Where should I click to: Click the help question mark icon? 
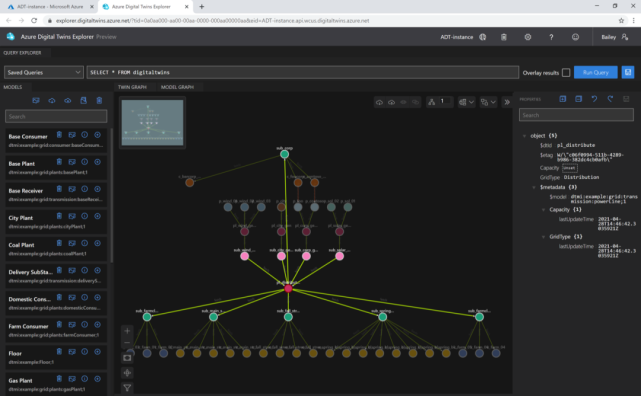click(551, 37)
